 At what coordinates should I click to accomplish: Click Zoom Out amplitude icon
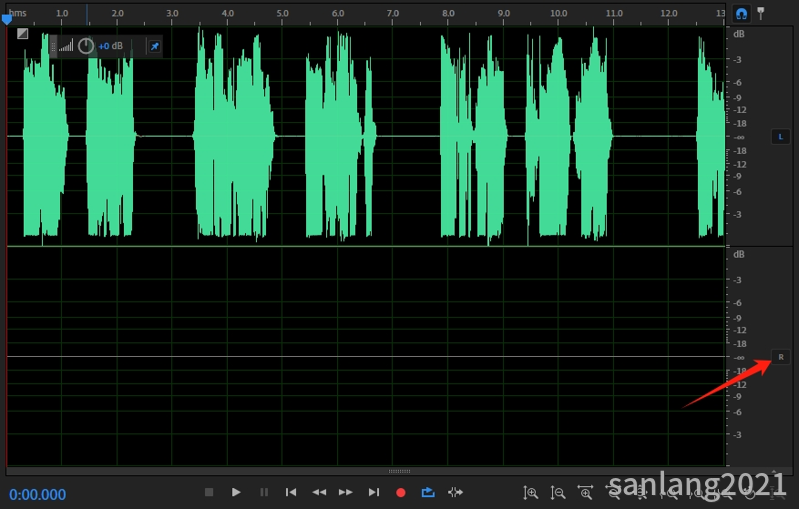558,492
